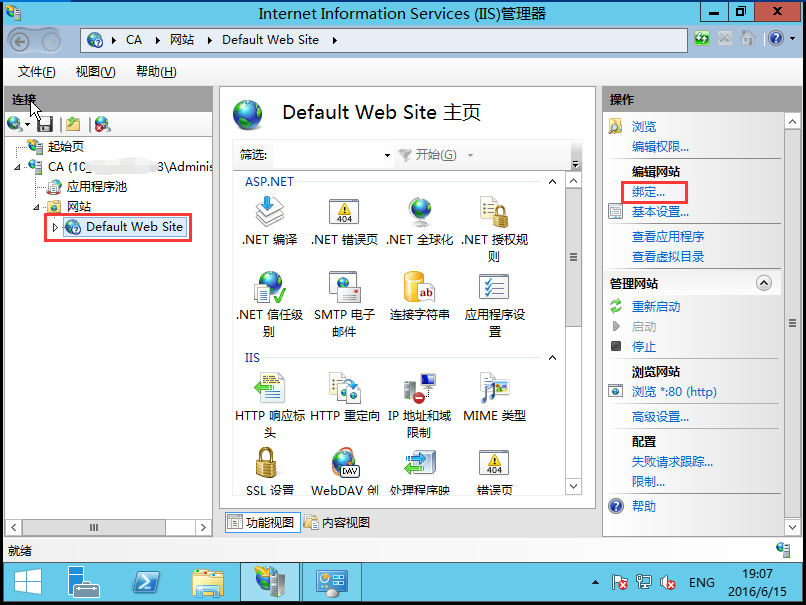The height and width of the screenshot is (605, 806).
Task: Open the .NET 错误页 icon
Action: 344,212
